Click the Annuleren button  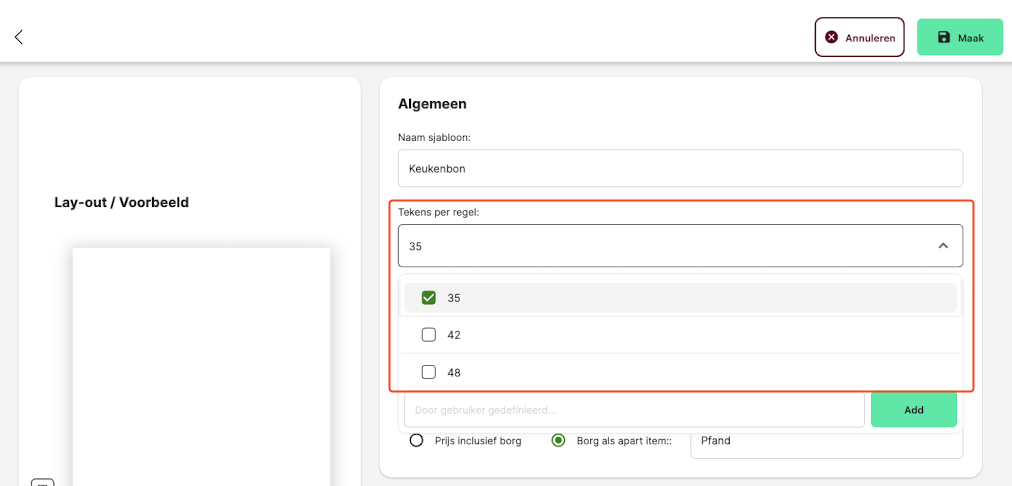859,37
